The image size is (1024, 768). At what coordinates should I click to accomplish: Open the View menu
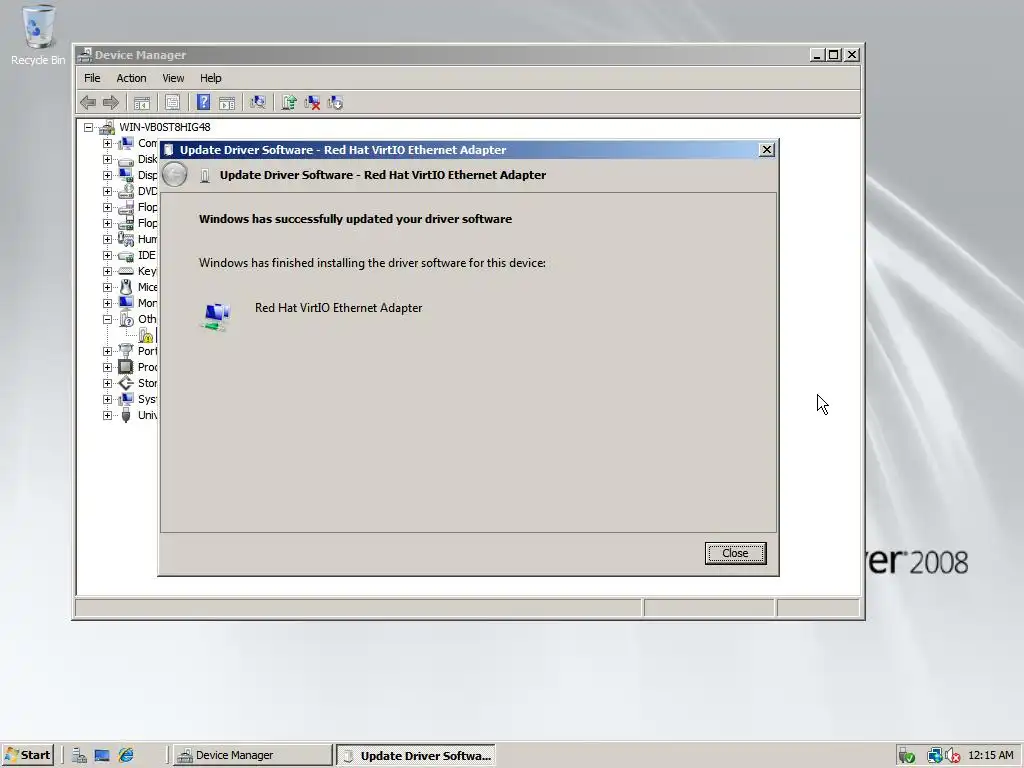(173, 78)
